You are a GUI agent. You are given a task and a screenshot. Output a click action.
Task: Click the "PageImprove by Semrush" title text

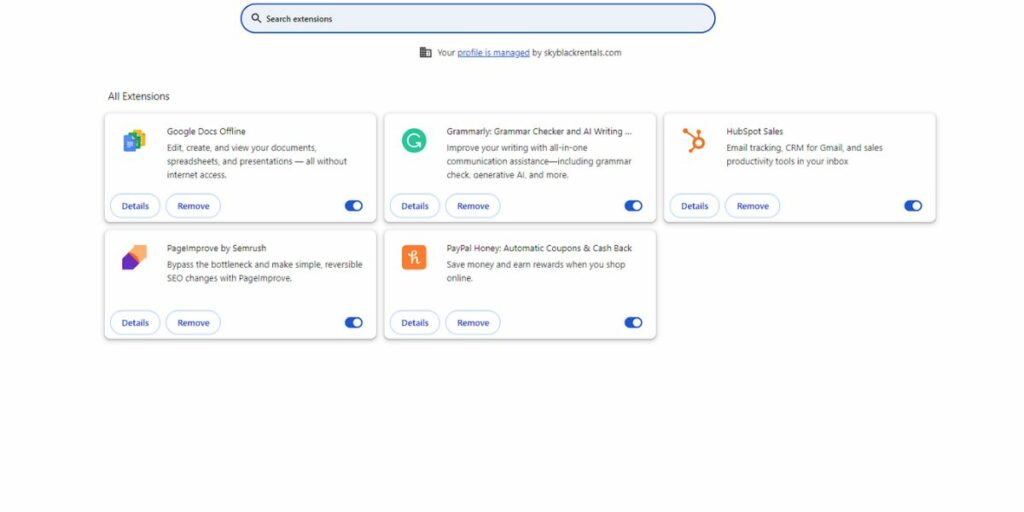(216, 248)
